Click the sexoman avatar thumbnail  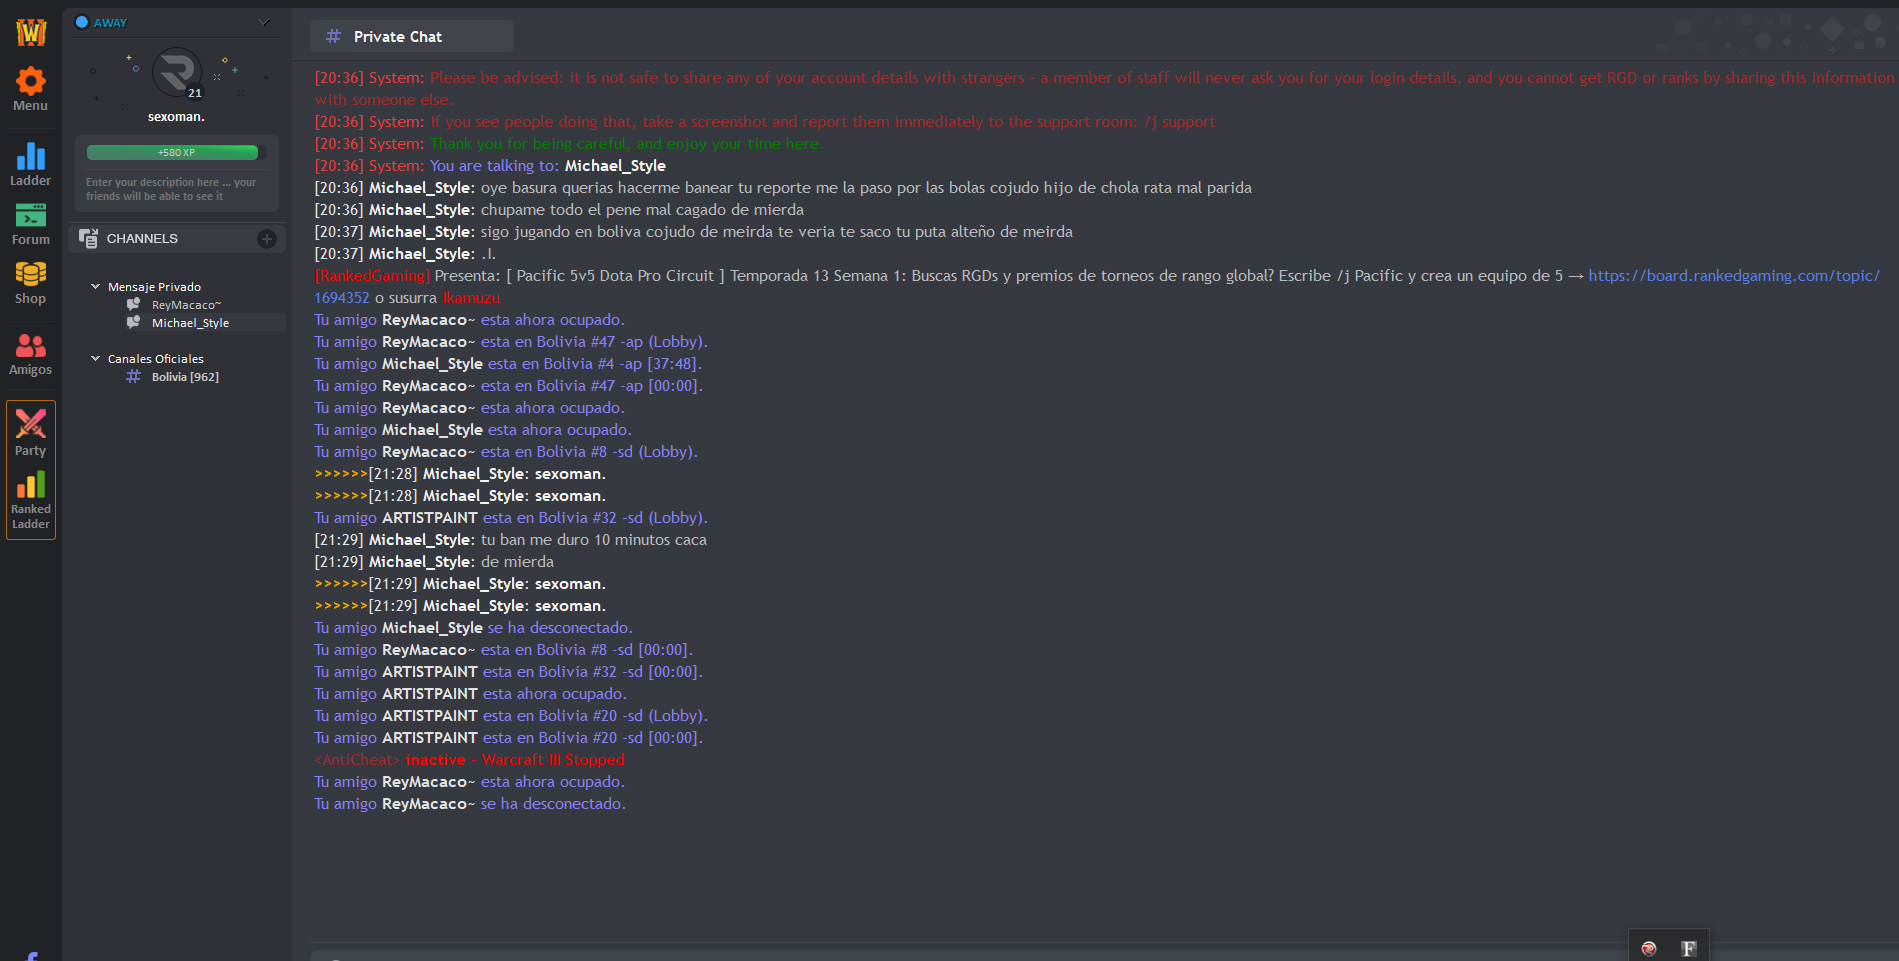[x=177, y=73]
